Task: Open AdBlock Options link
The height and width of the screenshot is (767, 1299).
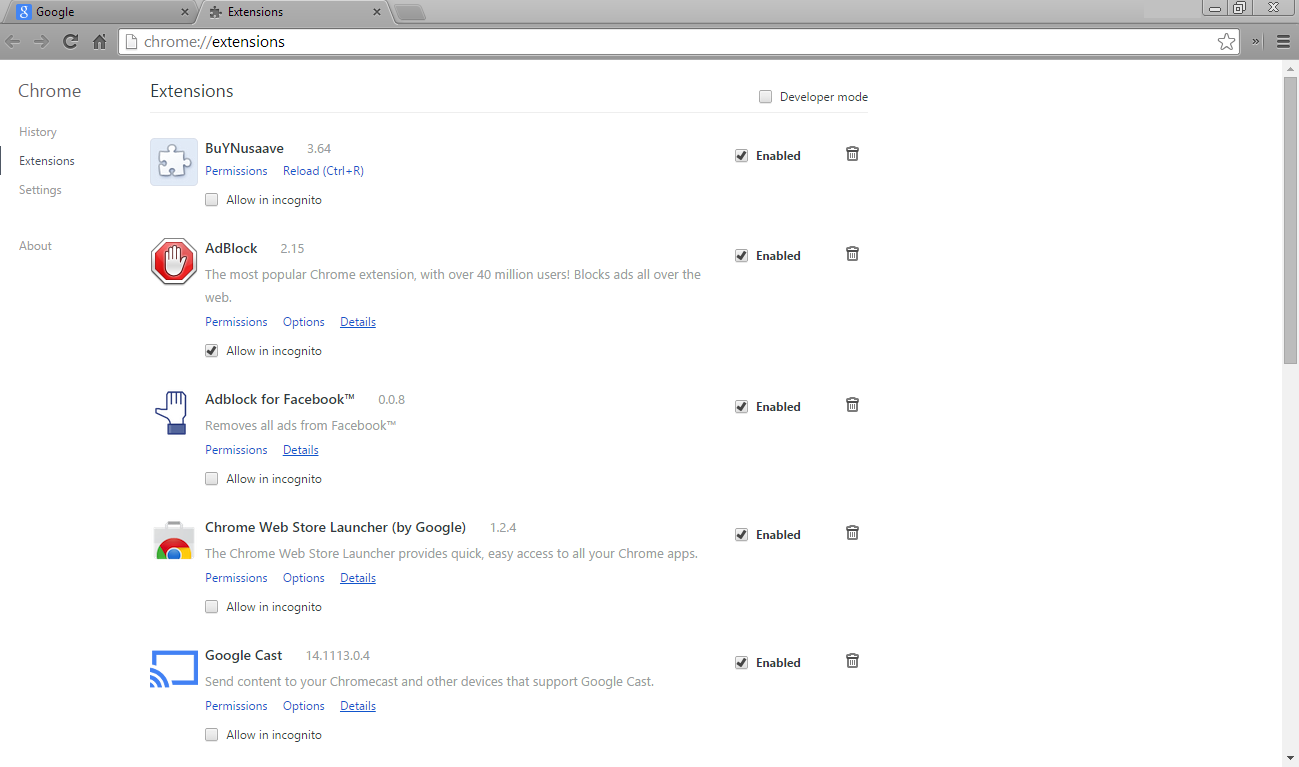Action: [x=304, y=322]
